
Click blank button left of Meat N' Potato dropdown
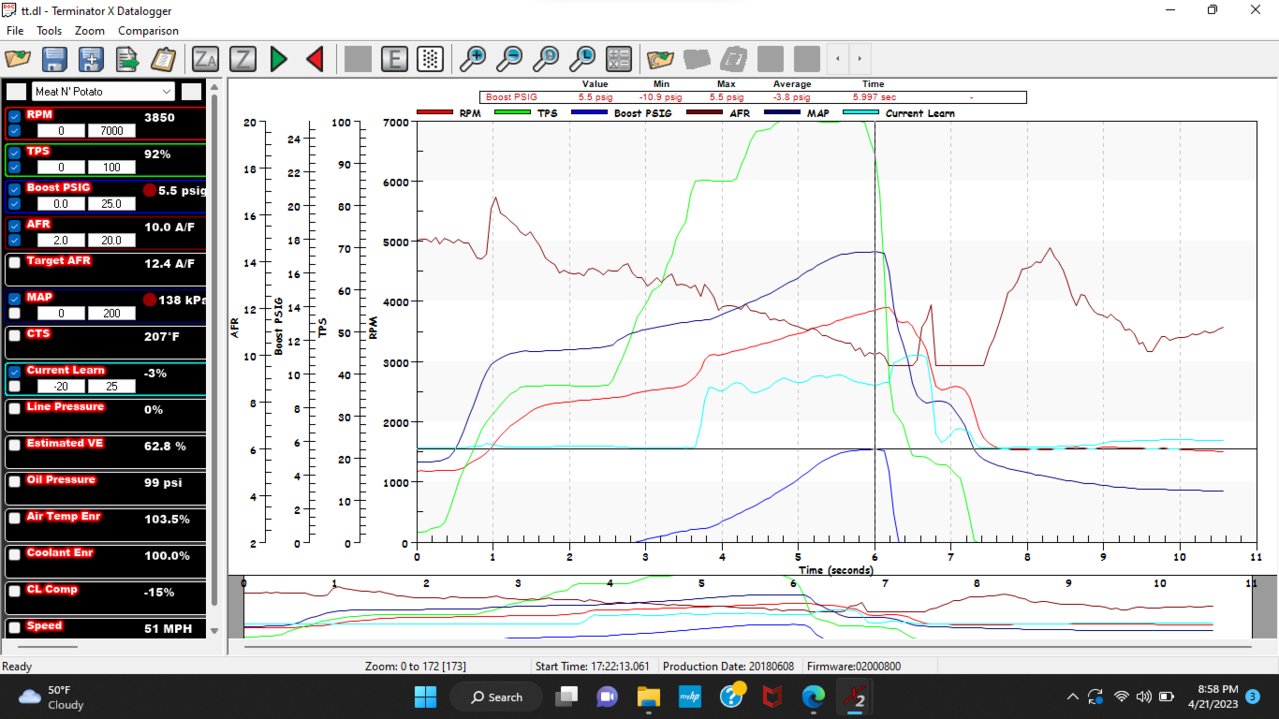pyautogui.click(x=16, y=91)
